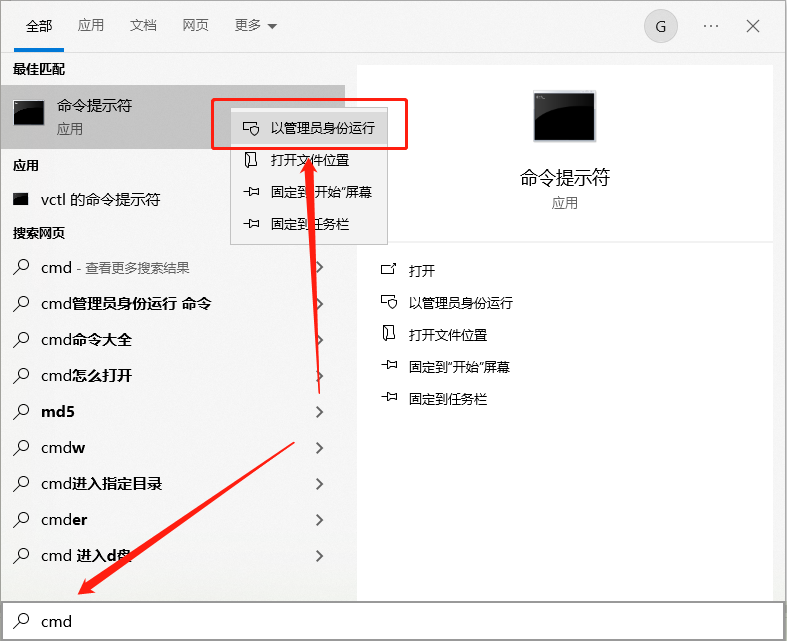Choose 固定到任务栏 in the context menu
Screen dimensions: 787x641
click(309, 224)
